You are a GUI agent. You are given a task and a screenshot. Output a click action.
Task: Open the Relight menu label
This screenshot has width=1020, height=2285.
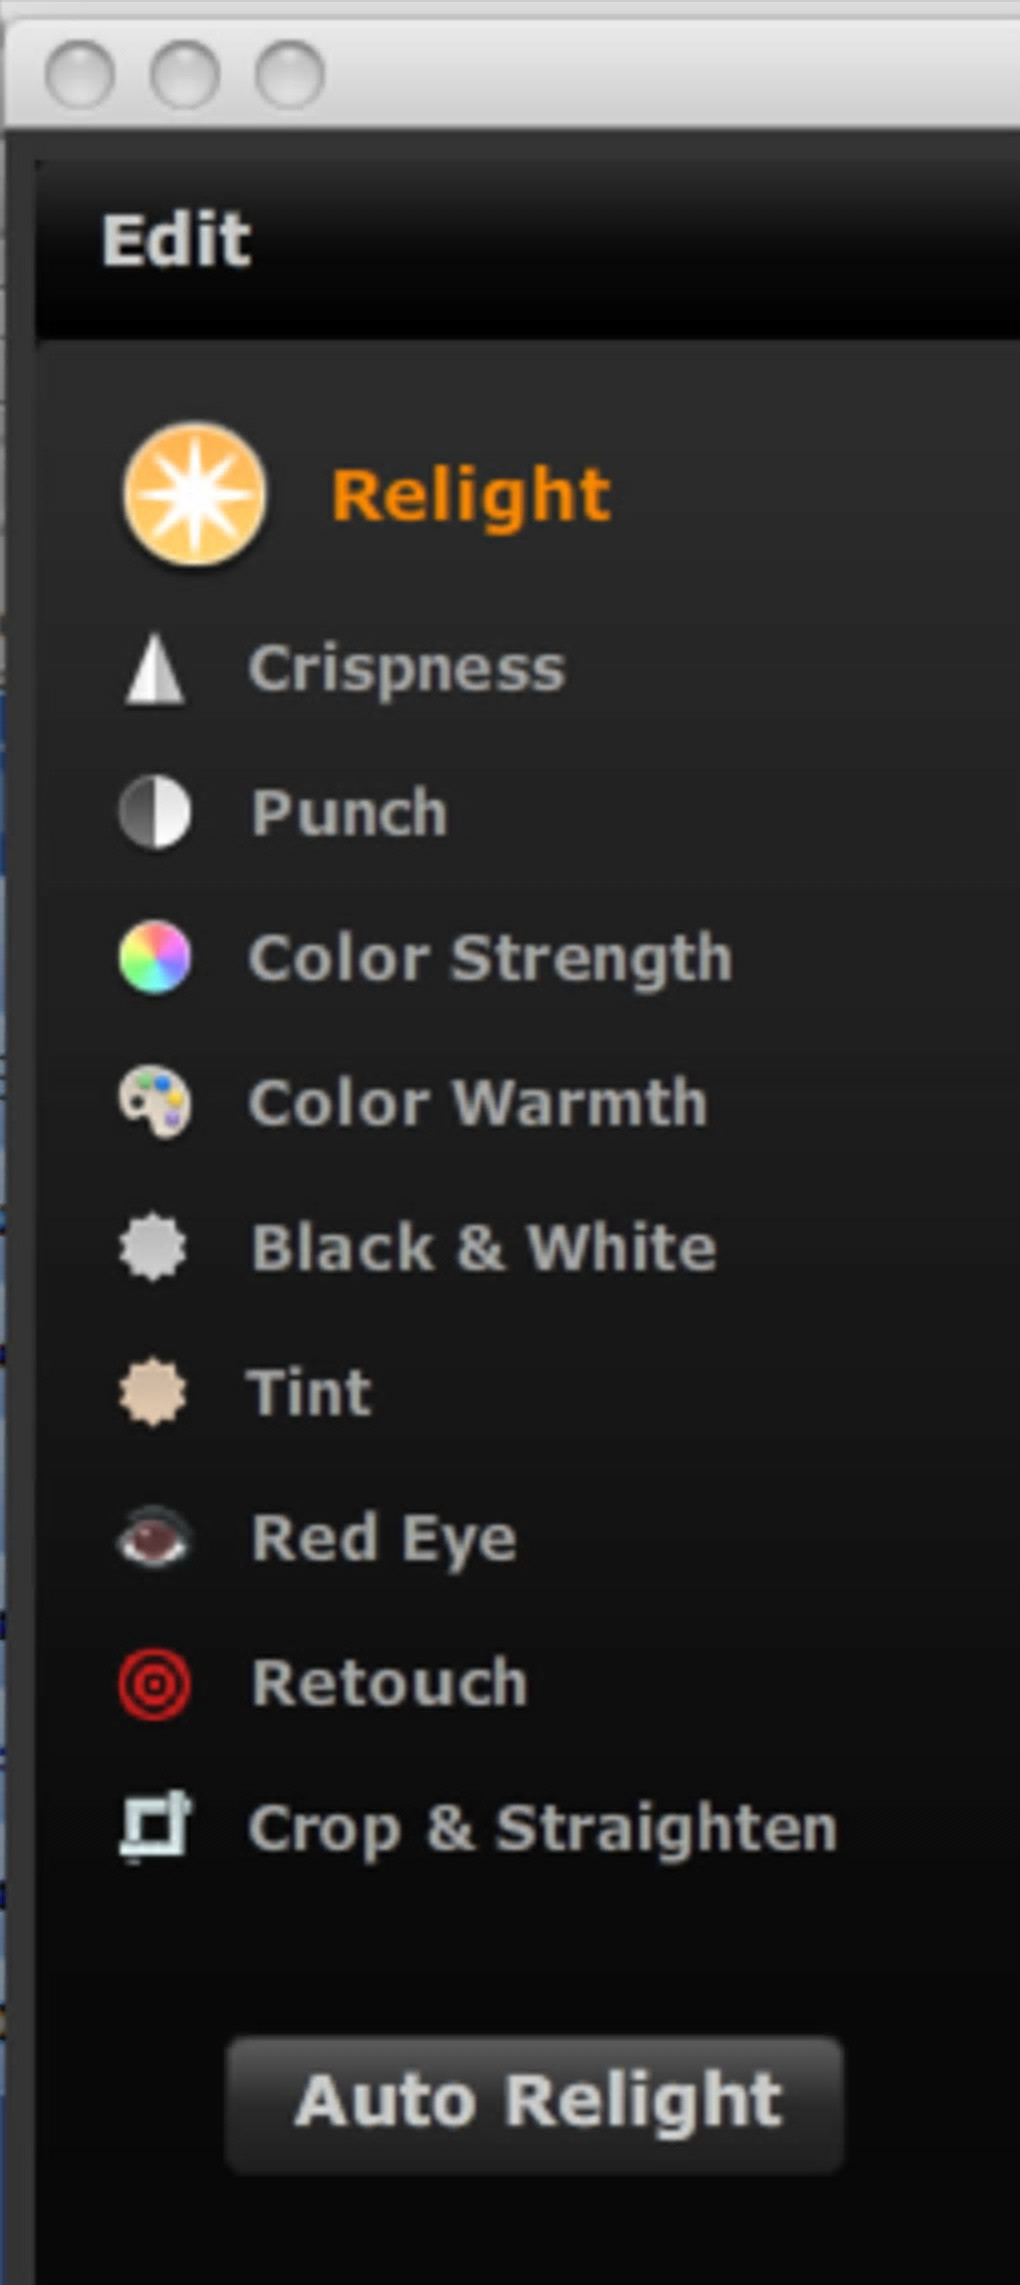tap(470, 494)
